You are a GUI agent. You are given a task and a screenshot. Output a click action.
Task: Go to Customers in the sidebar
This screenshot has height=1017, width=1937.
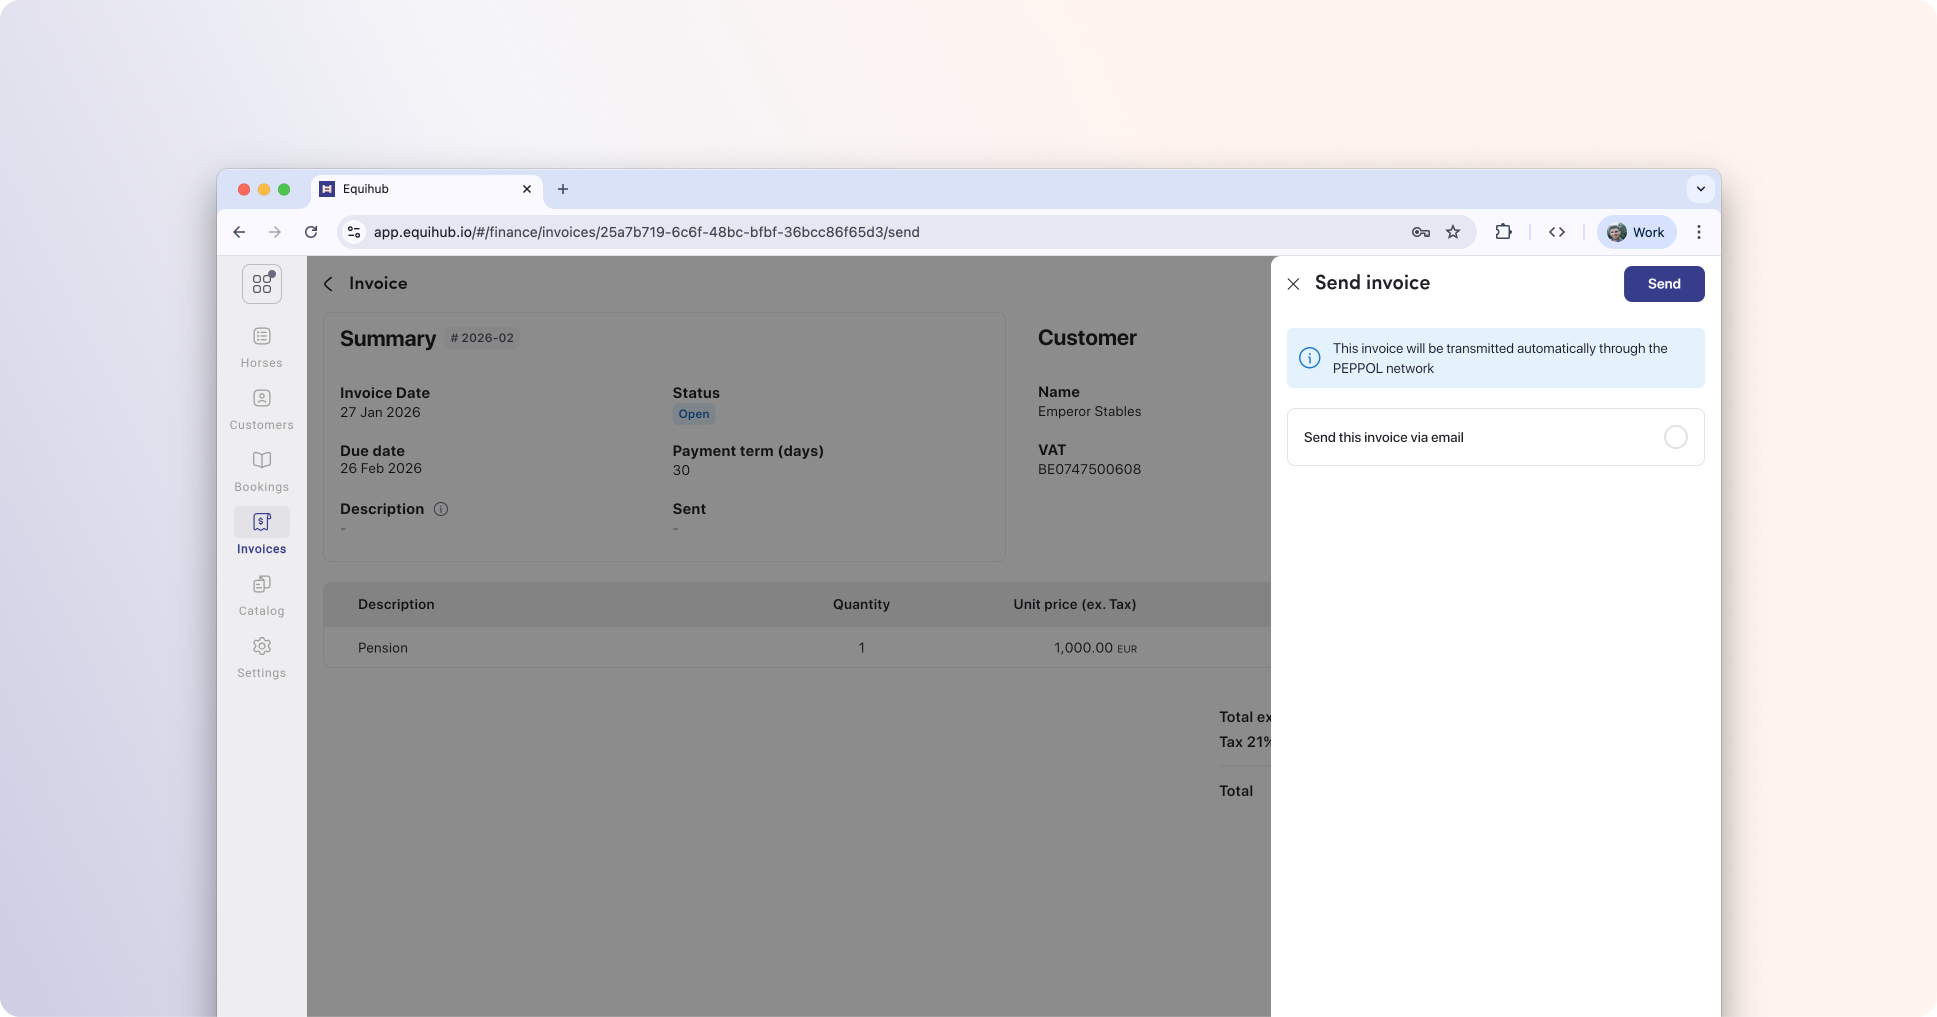[x=261, y=408]
